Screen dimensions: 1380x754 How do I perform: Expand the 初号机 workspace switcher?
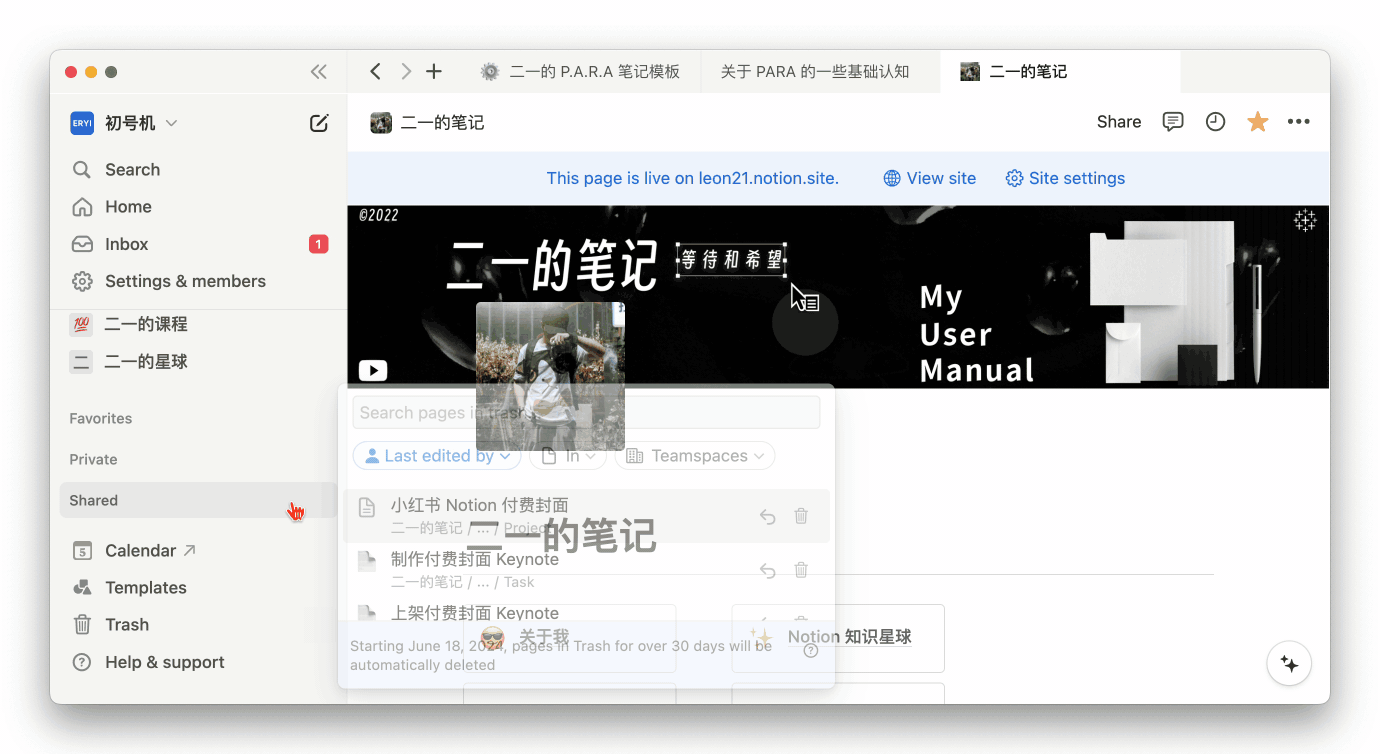tap(124, 123)
